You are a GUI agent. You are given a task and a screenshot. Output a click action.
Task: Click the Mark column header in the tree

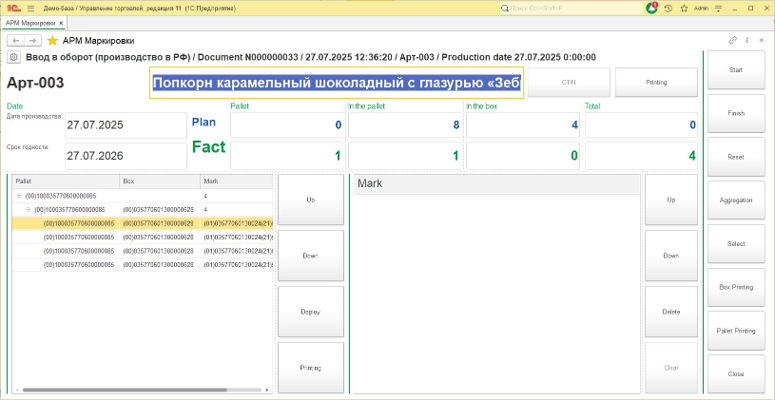click(x=236, y=181)
